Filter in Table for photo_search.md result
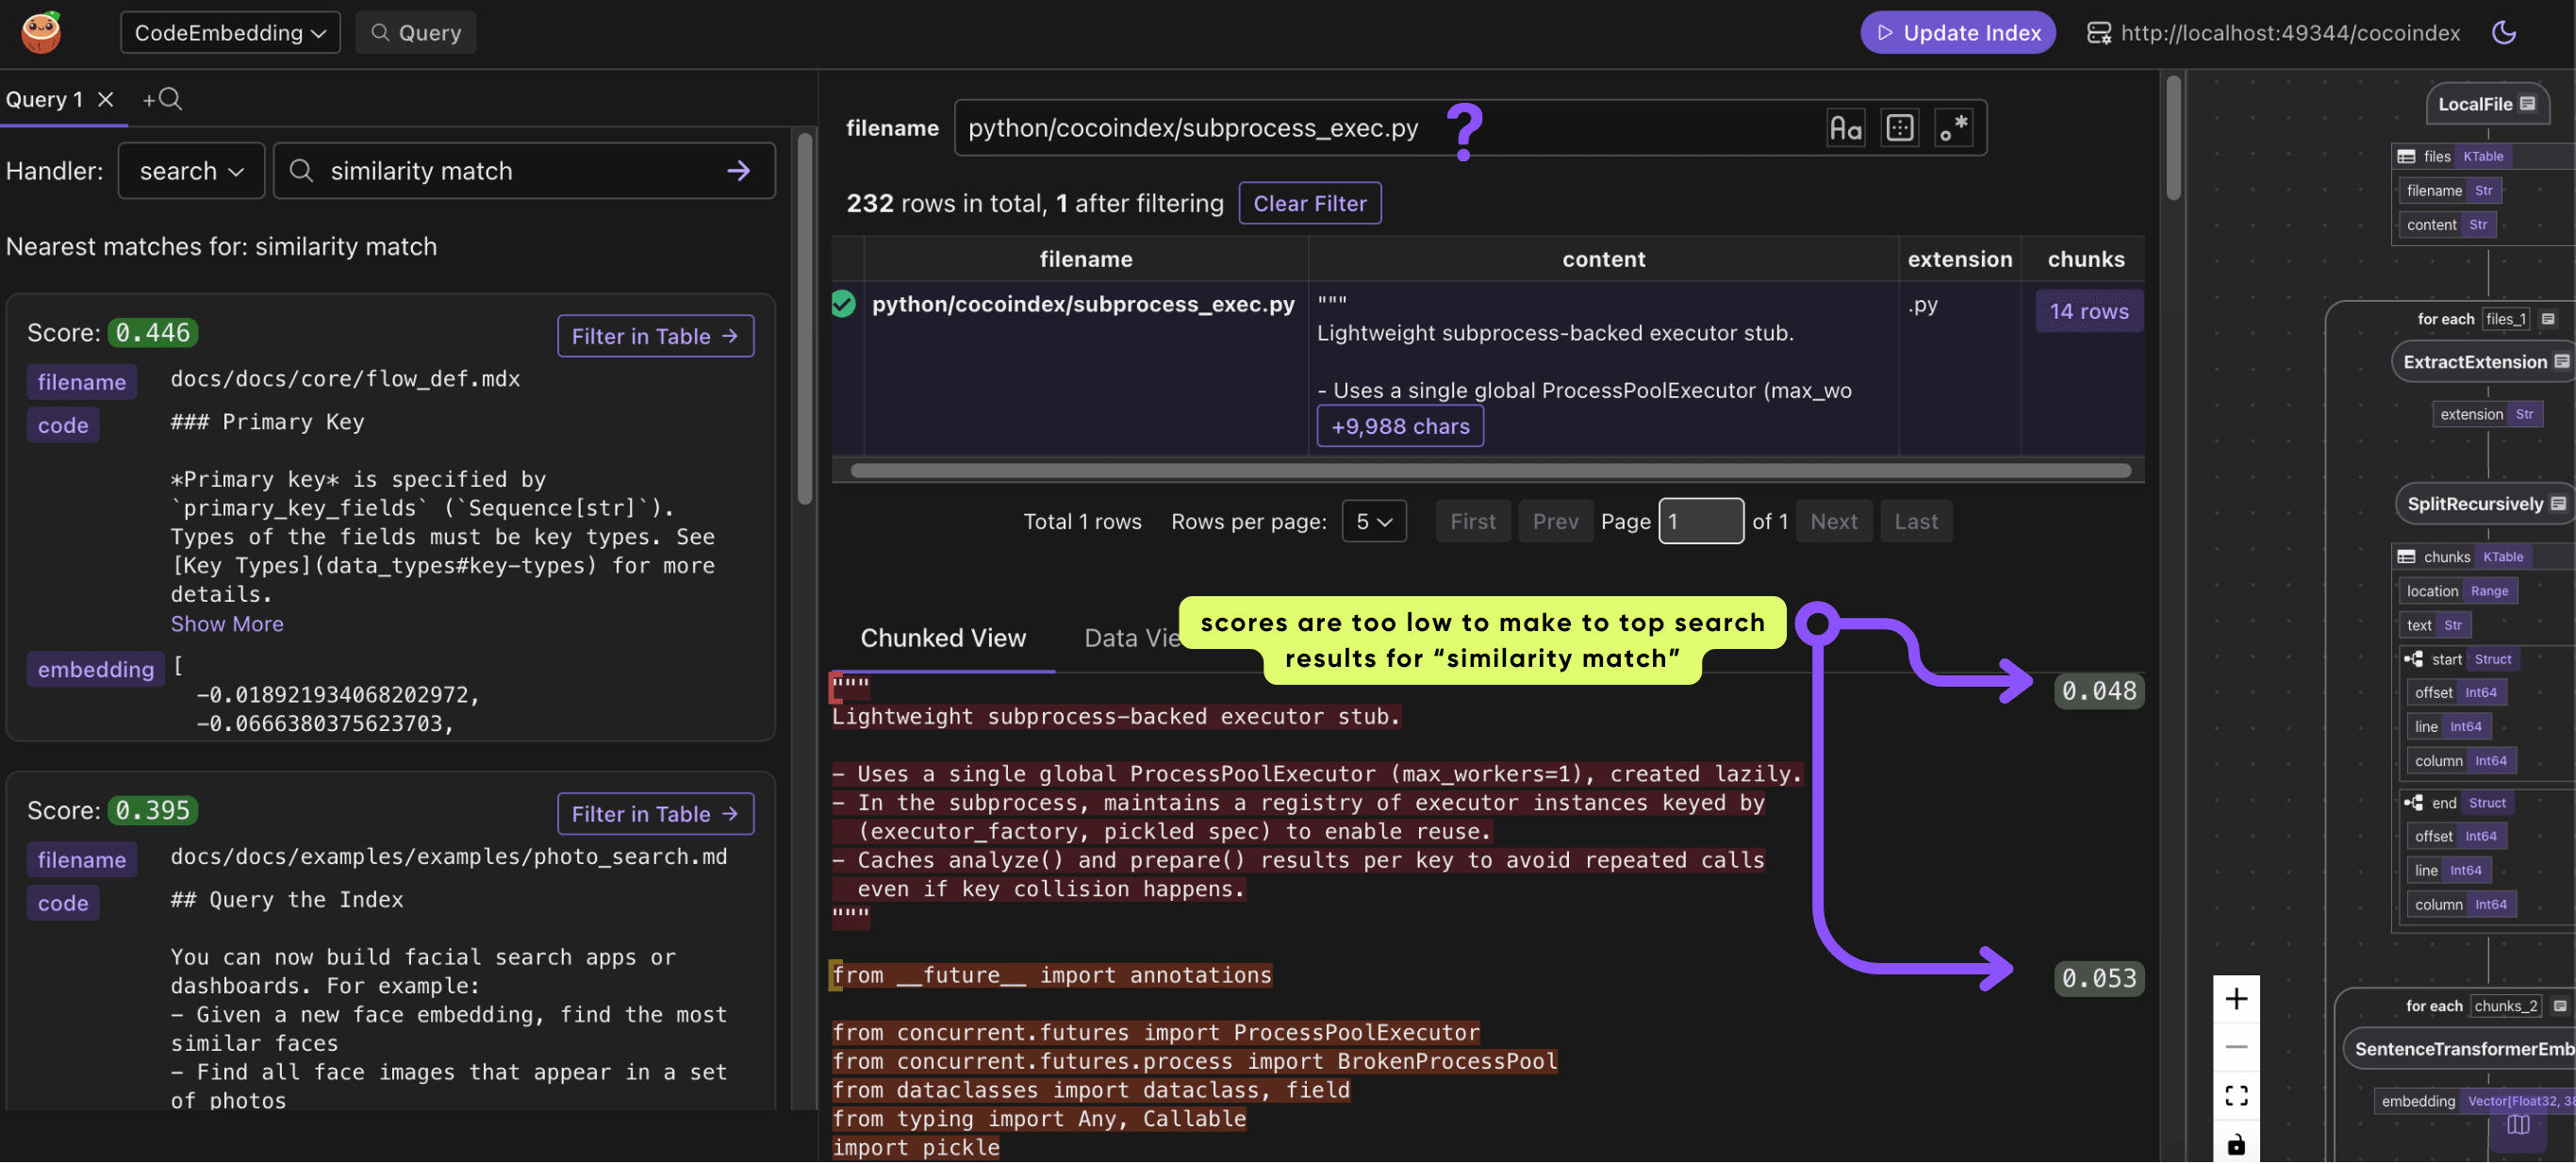 point(655,814)
